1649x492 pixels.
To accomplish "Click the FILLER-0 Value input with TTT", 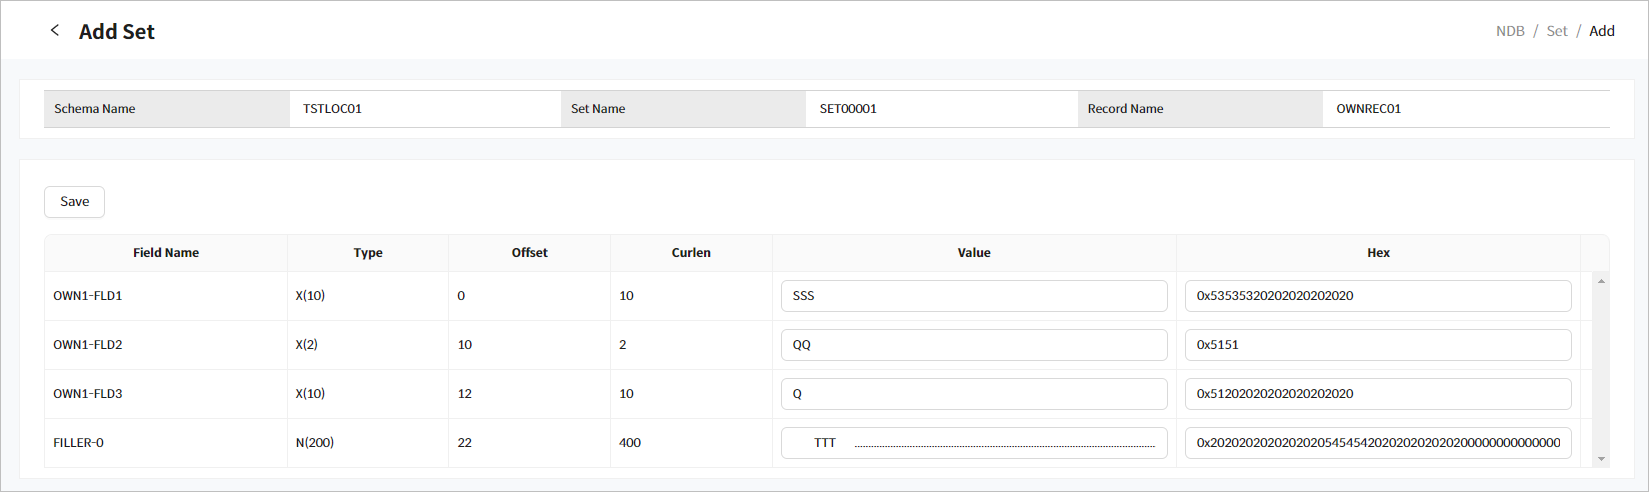I will (973, 443).
